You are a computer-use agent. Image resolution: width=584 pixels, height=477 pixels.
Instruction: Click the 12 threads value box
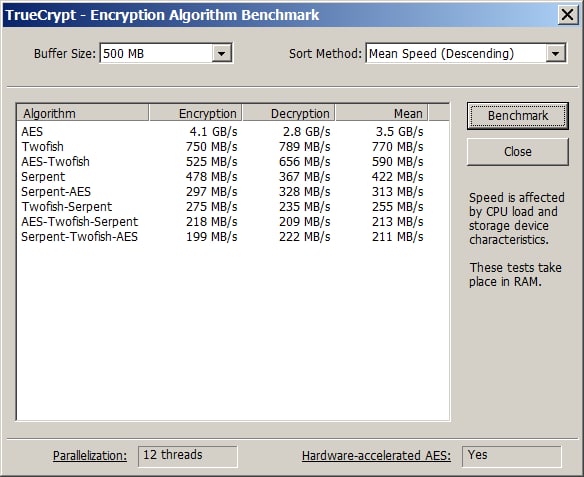point(187,456)
